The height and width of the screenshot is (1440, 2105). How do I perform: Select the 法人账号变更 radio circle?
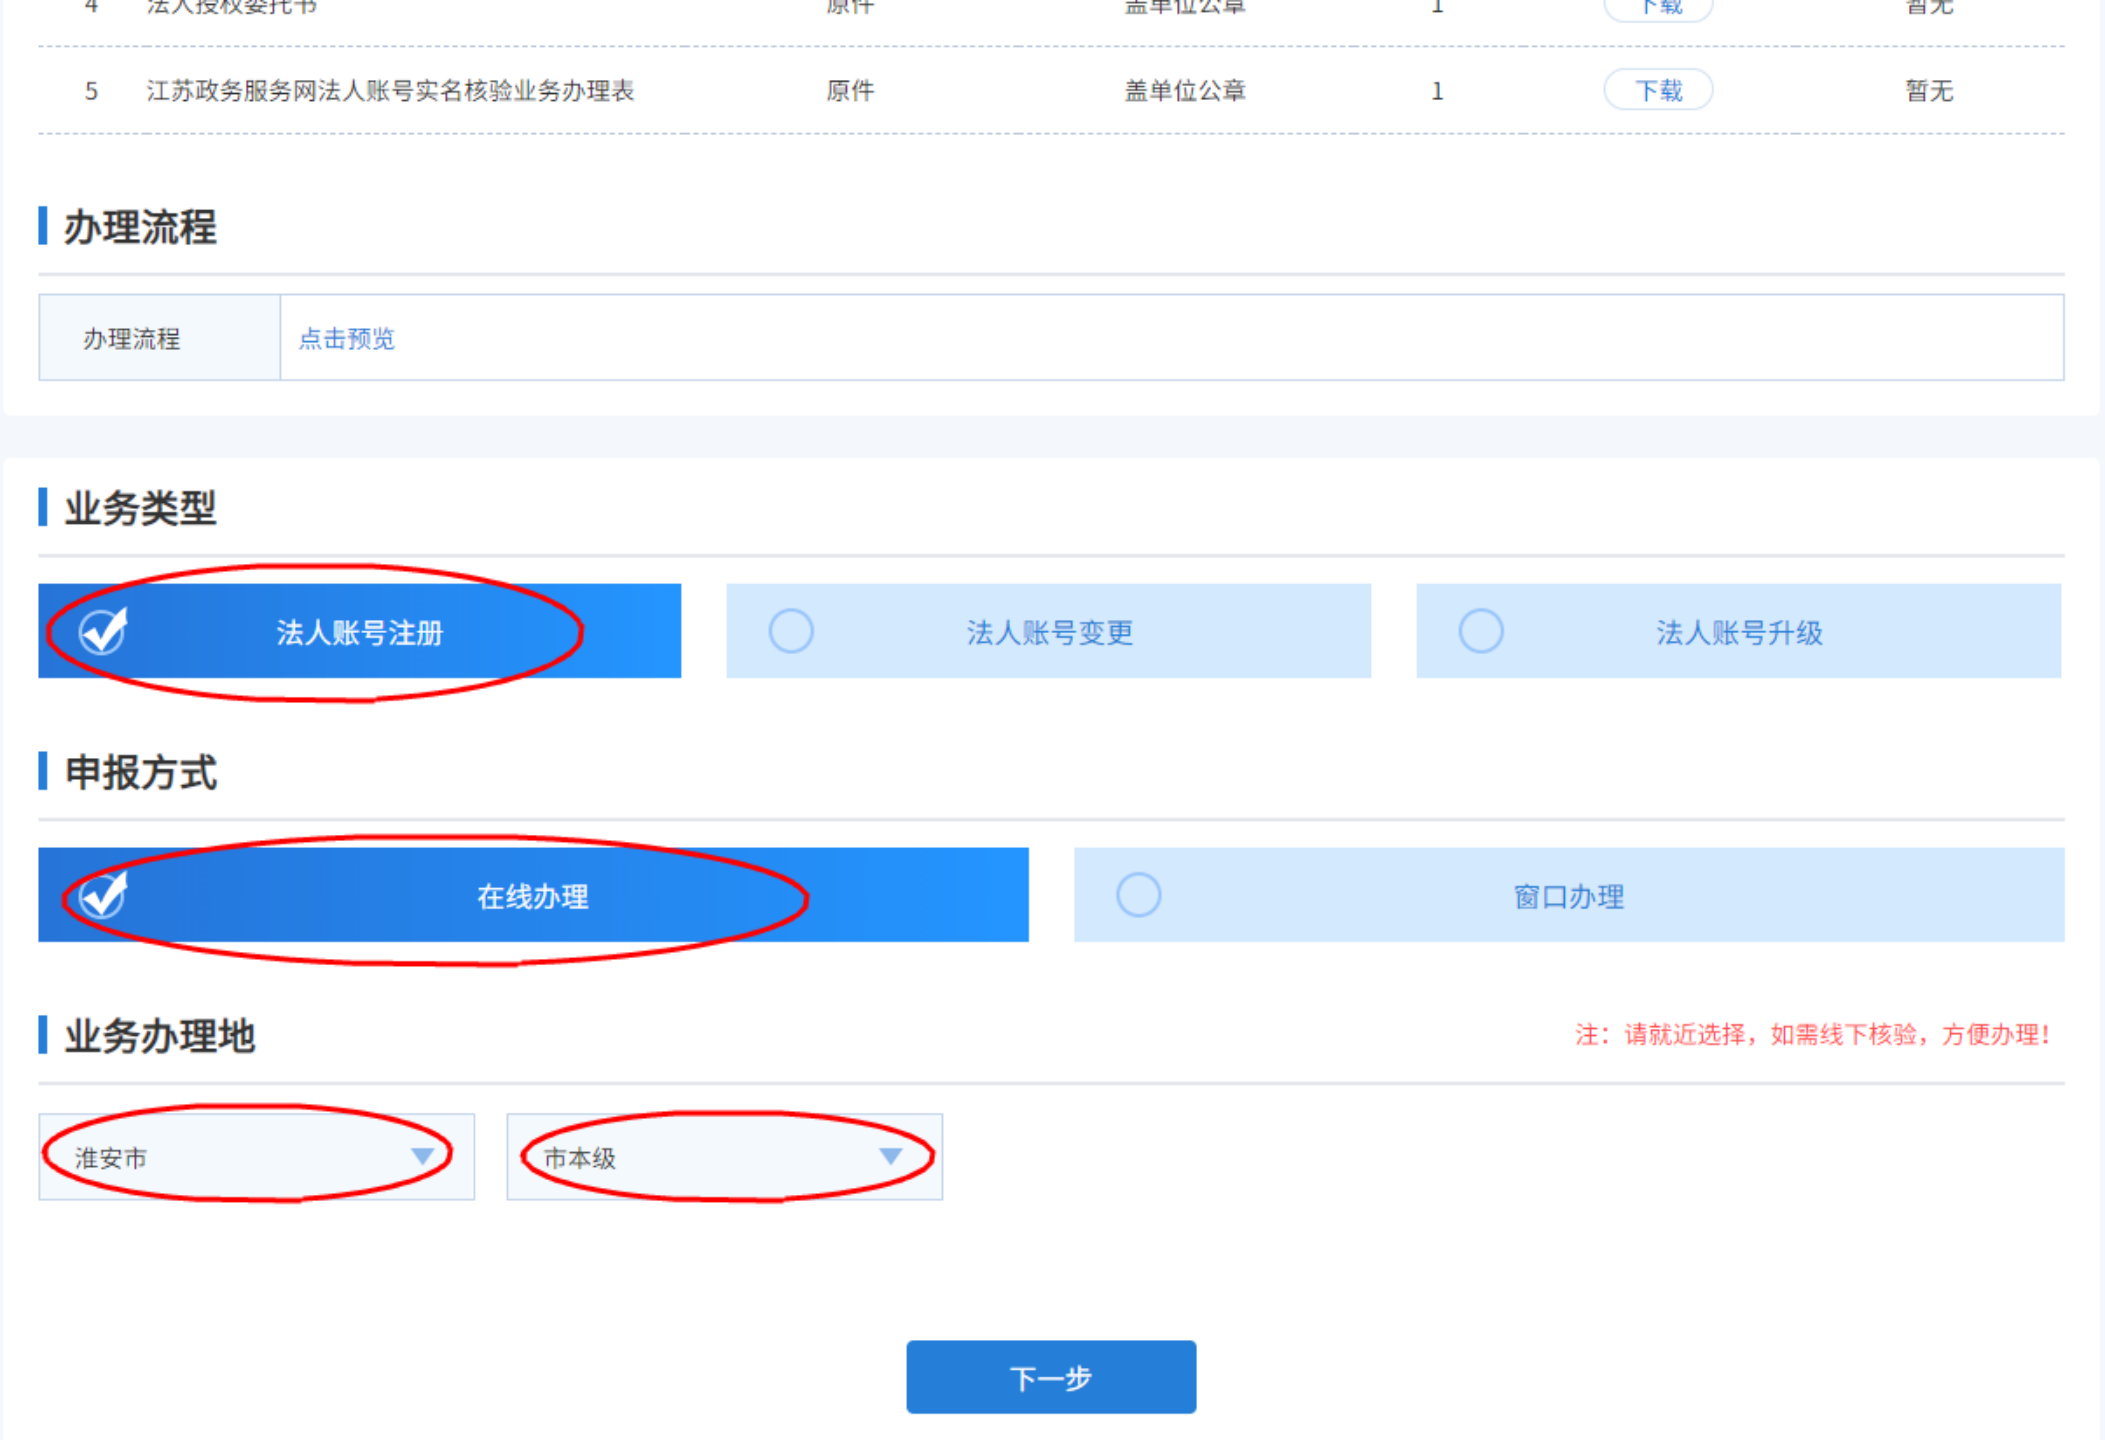(790, 631)
